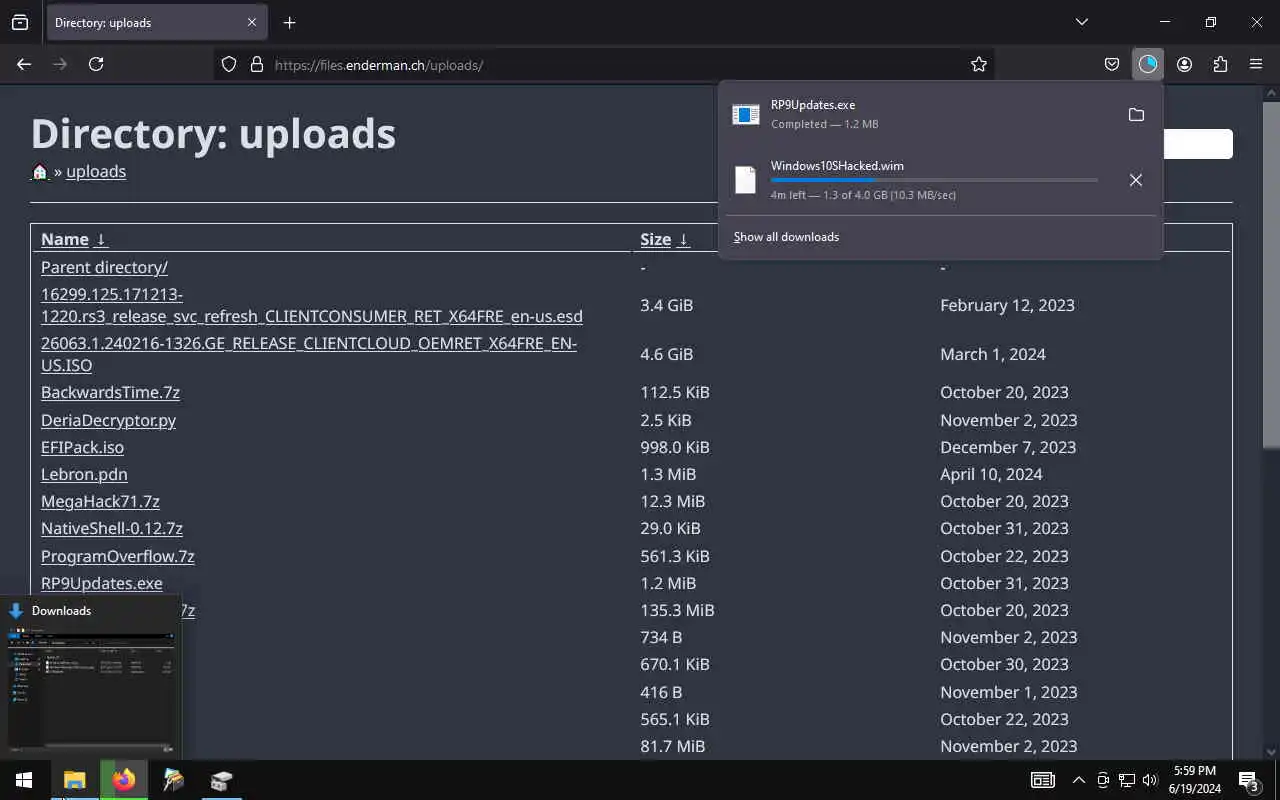
Task: Open the fourth taskbar app icon with the box
Action: pos(222,780)
